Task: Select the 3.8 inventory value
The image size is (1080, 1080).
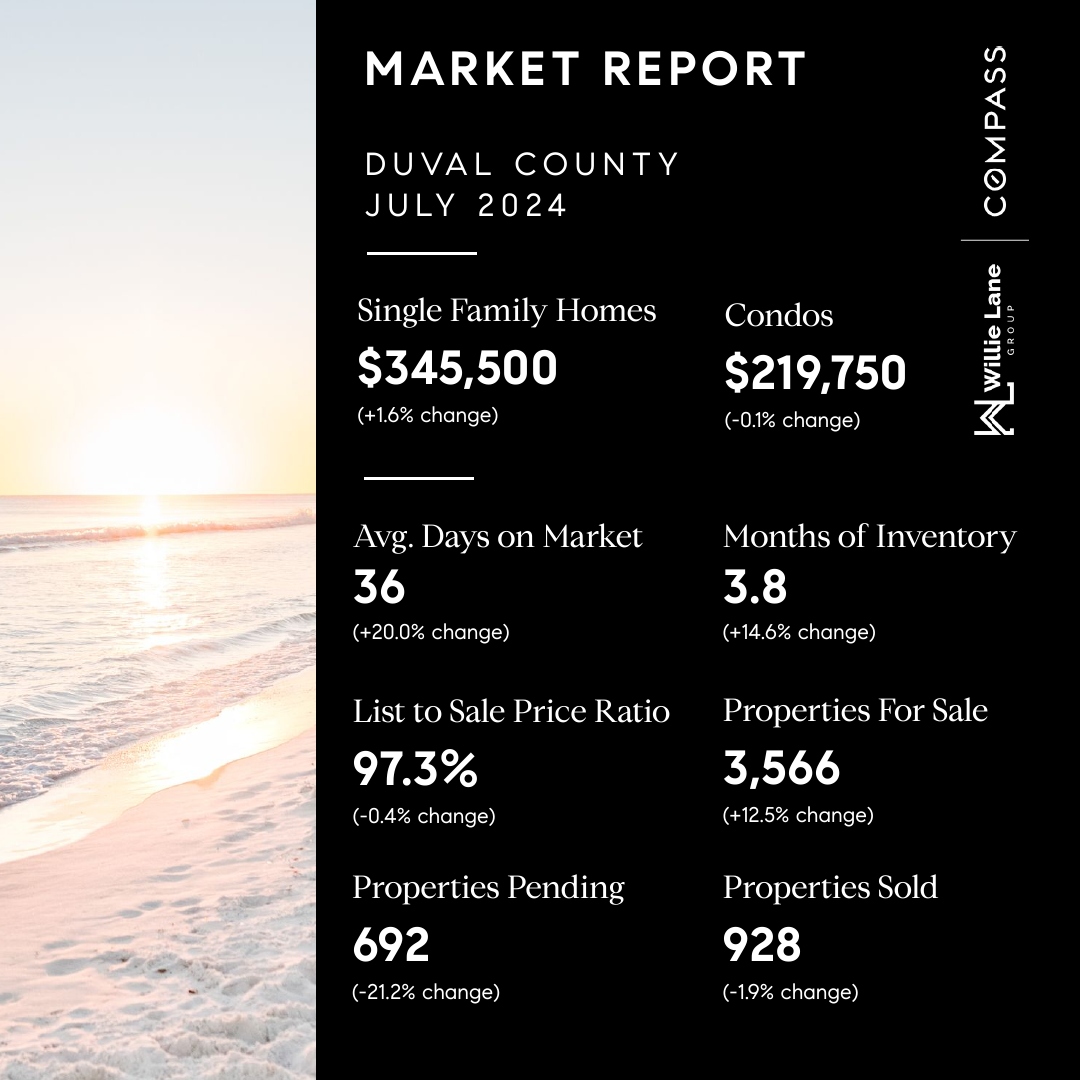Action: pyautogui.click(x=755, y=588)
